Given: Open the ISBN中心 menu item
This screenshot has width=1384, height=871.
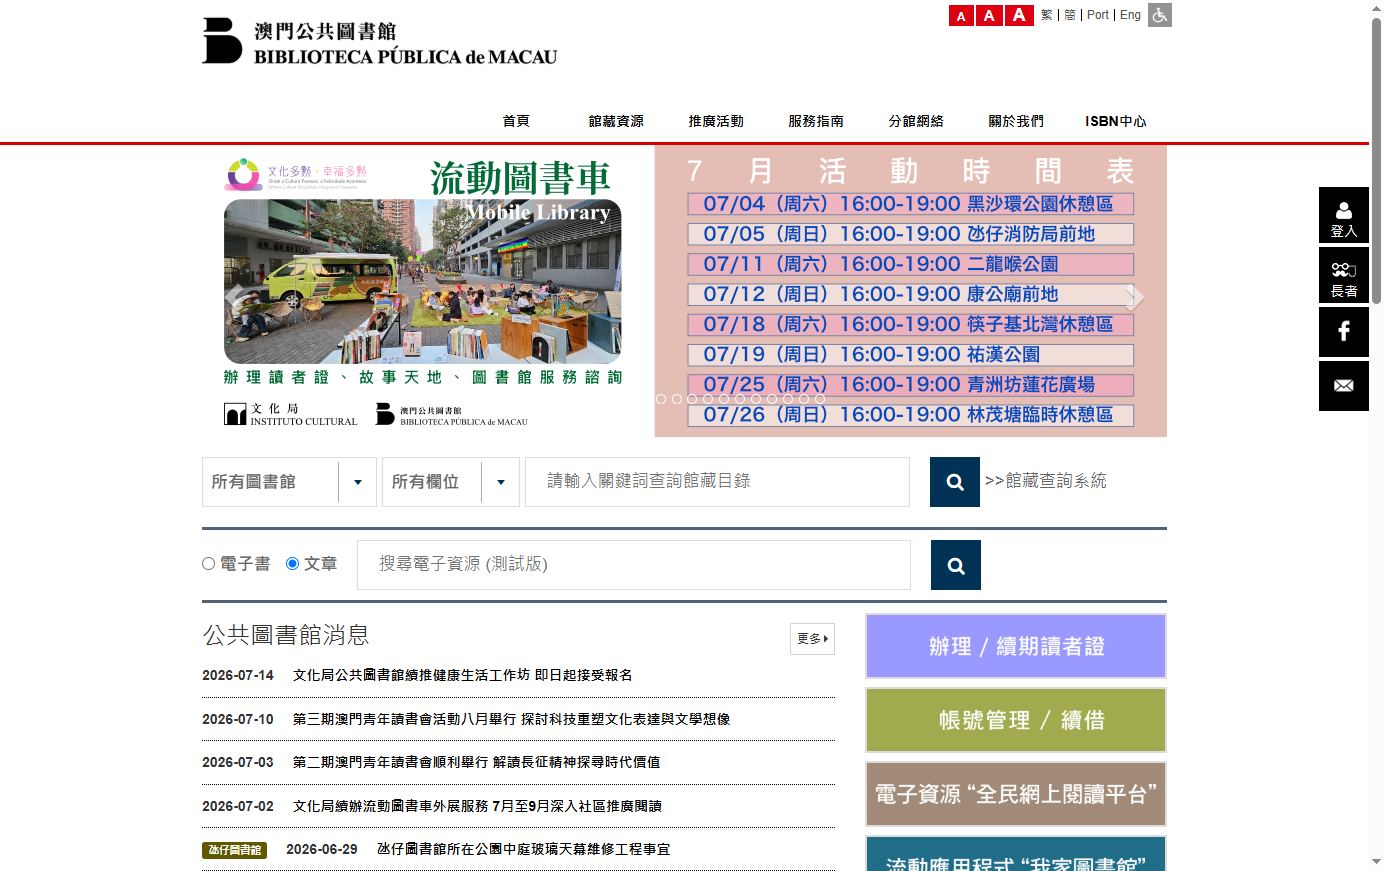Looking at the screenshot, I should pyautogui.click(x=1116, y=121).
